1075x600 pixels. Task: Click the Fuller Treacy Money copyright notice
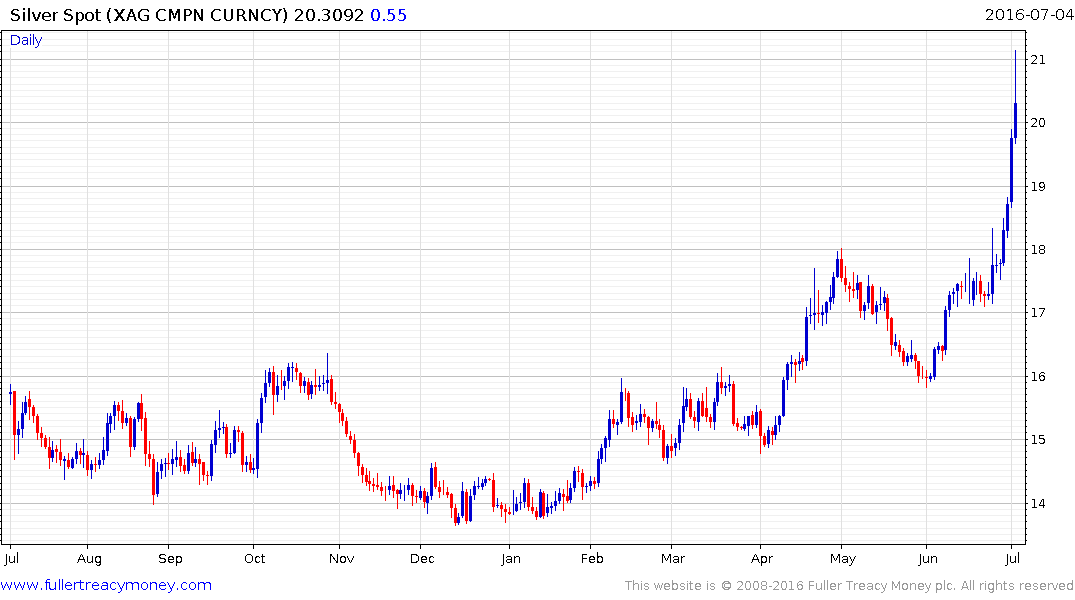pyautogui.click(x=849, y=586)
